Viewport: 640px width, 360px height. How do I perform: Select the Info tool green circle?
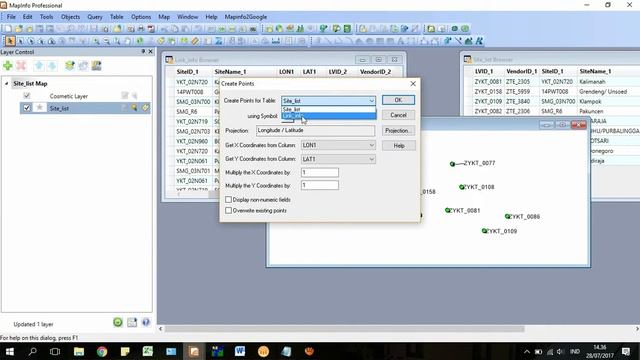click(x=140, y=41)
